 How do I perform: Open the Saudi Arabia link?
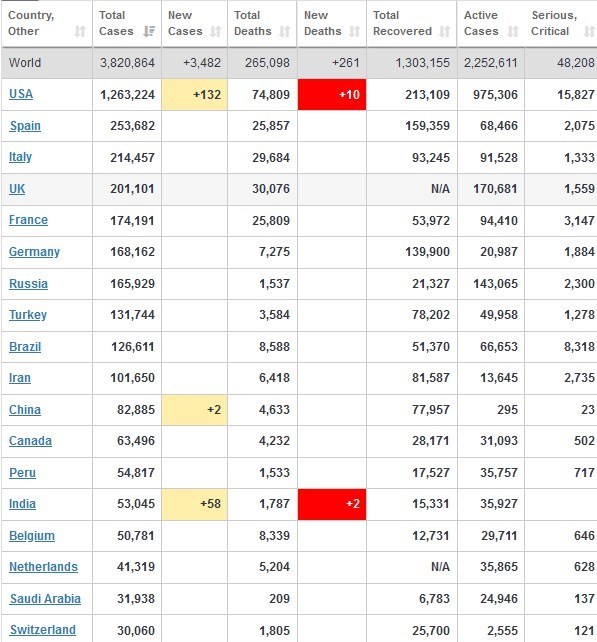(x=45, y=599)
